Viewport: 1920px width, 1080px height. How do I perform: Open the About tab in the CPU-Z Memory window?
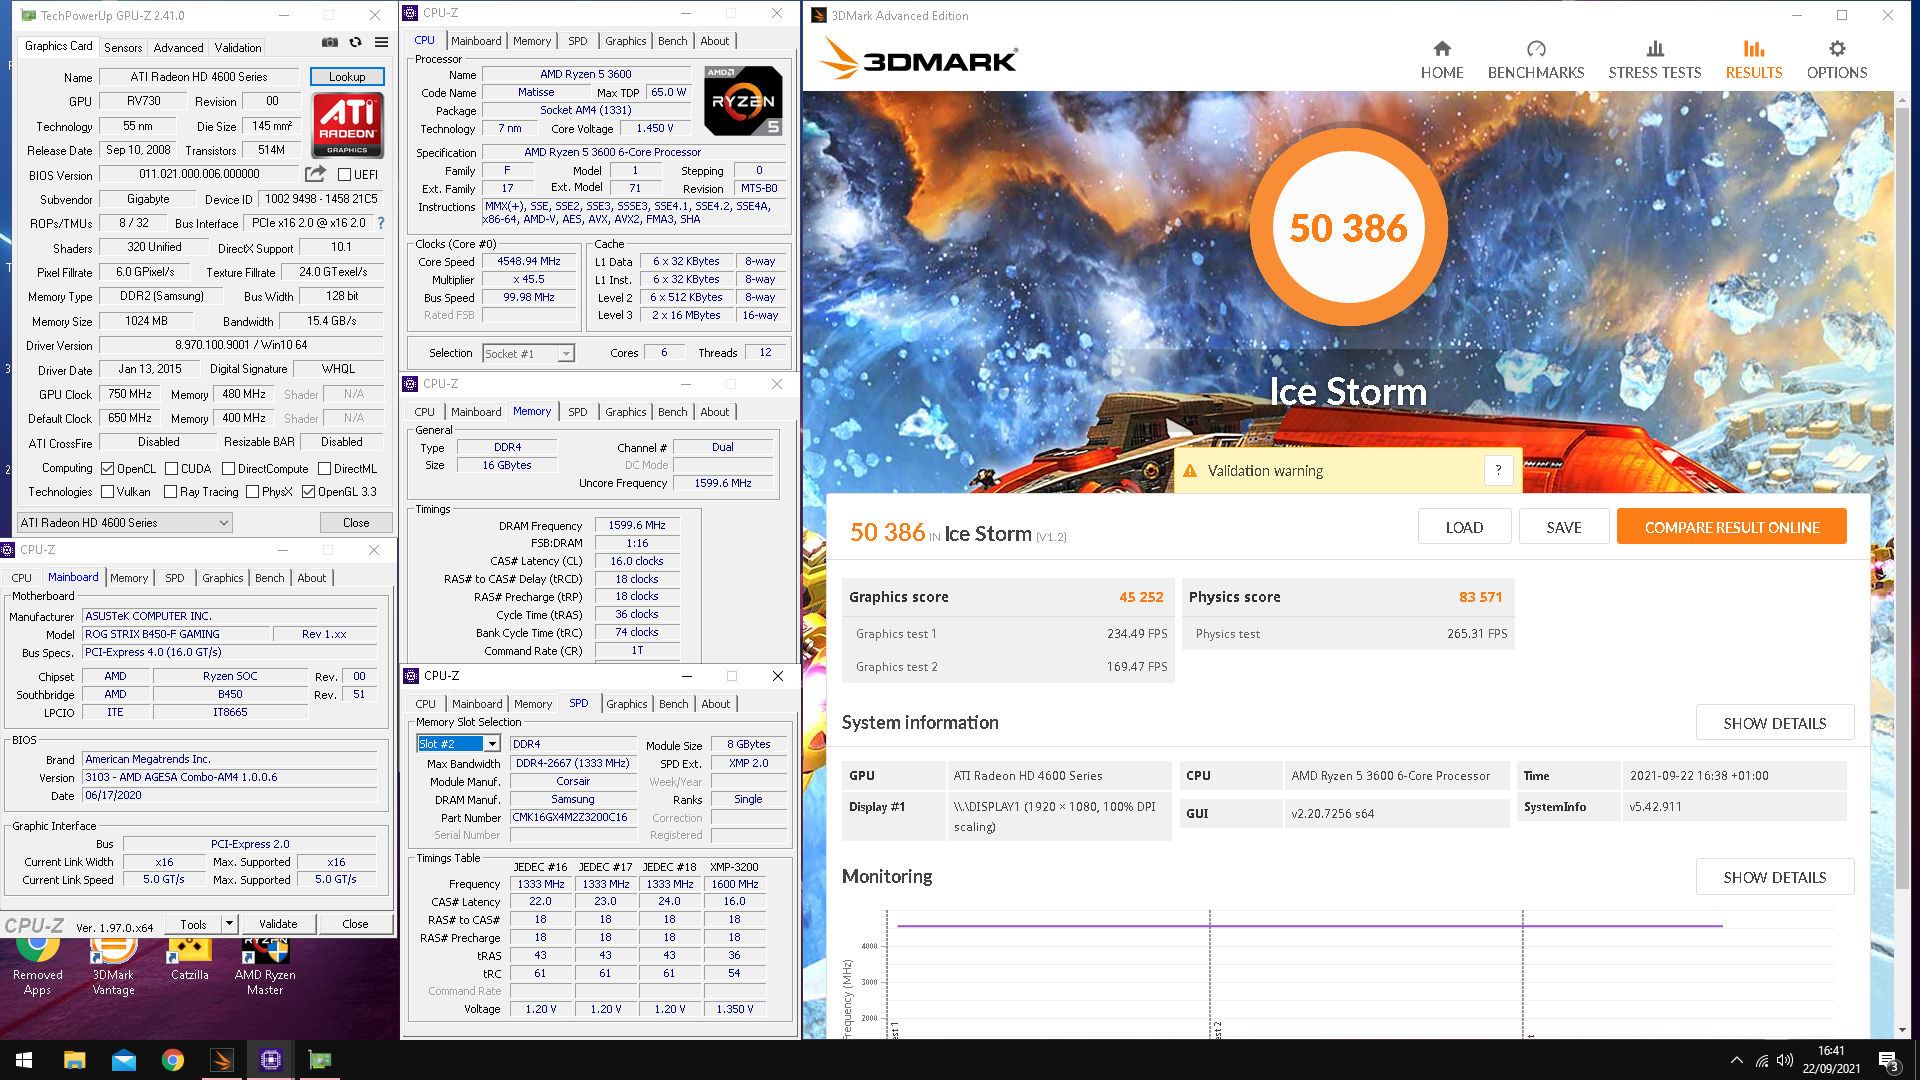point(714,411)
